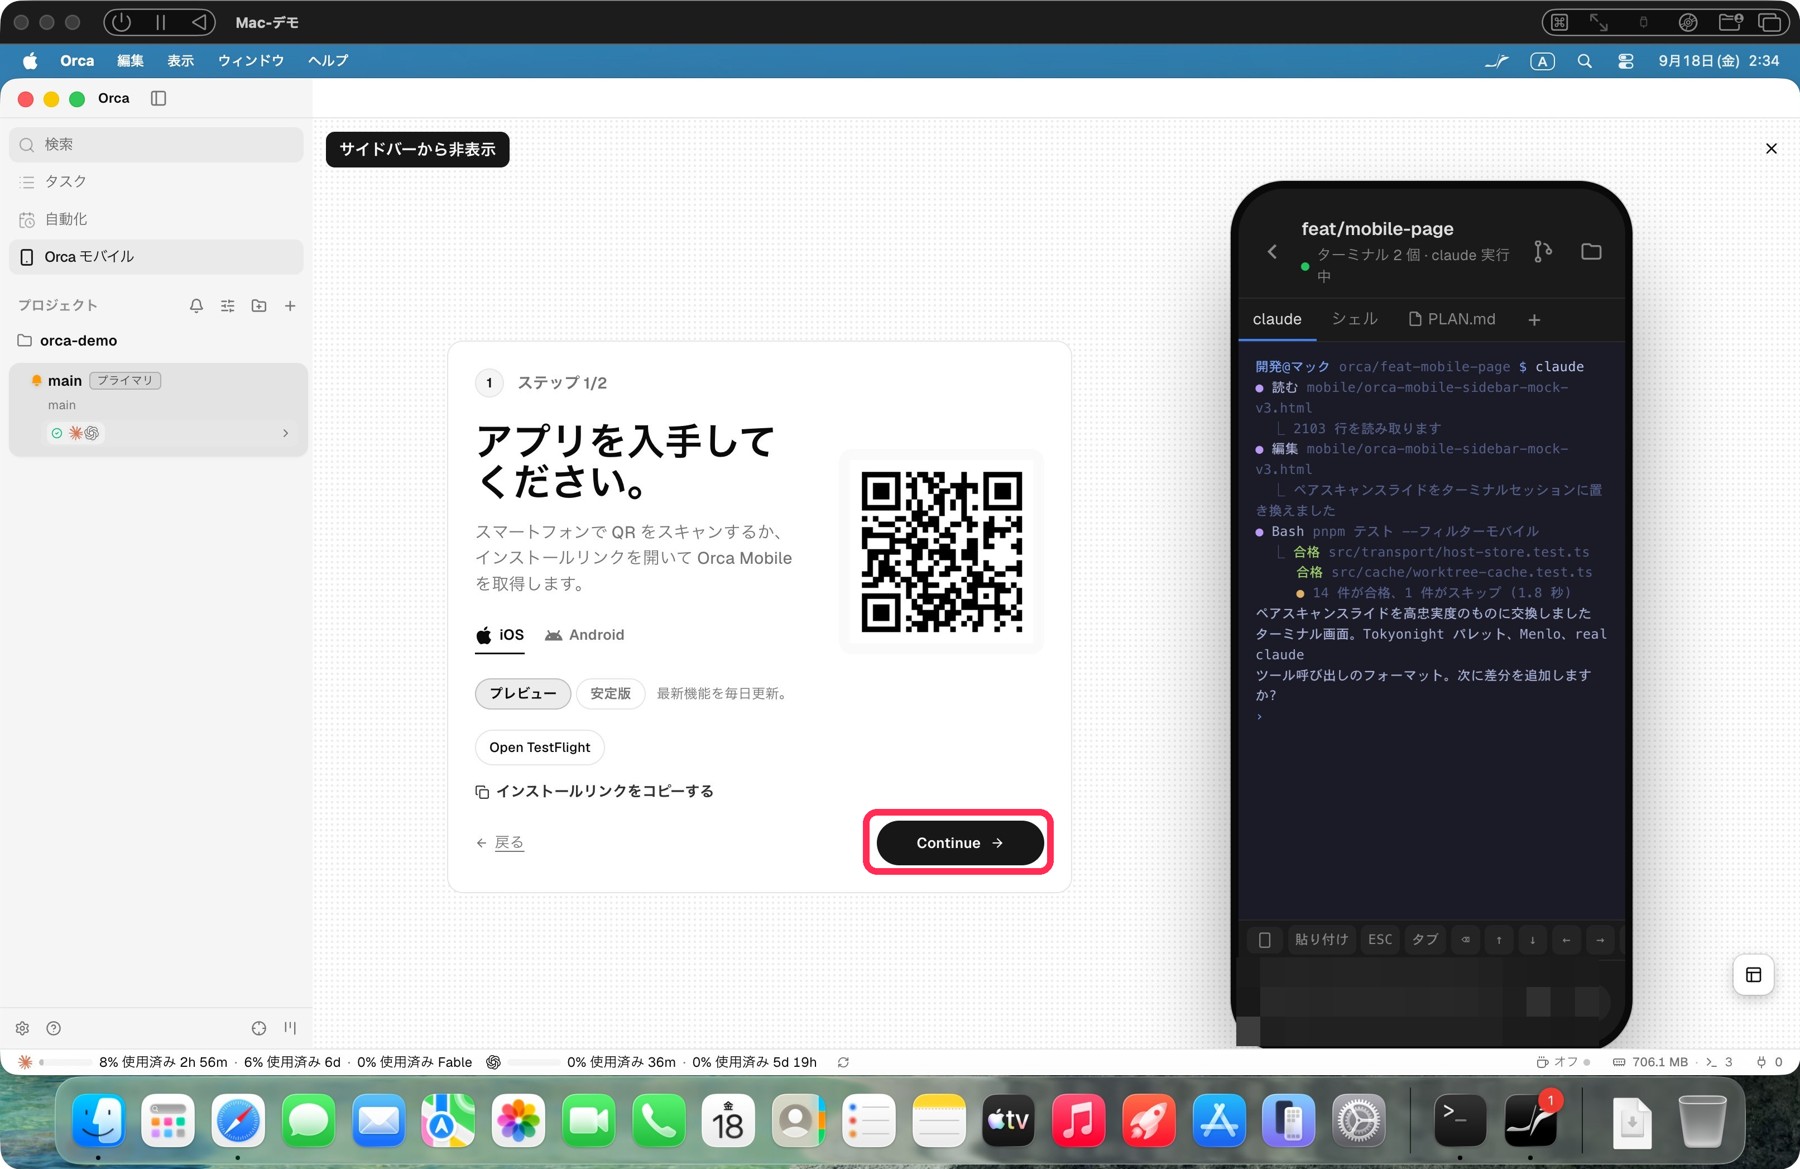Switch to the Android tab
1800x1169 pixels.
584,635
